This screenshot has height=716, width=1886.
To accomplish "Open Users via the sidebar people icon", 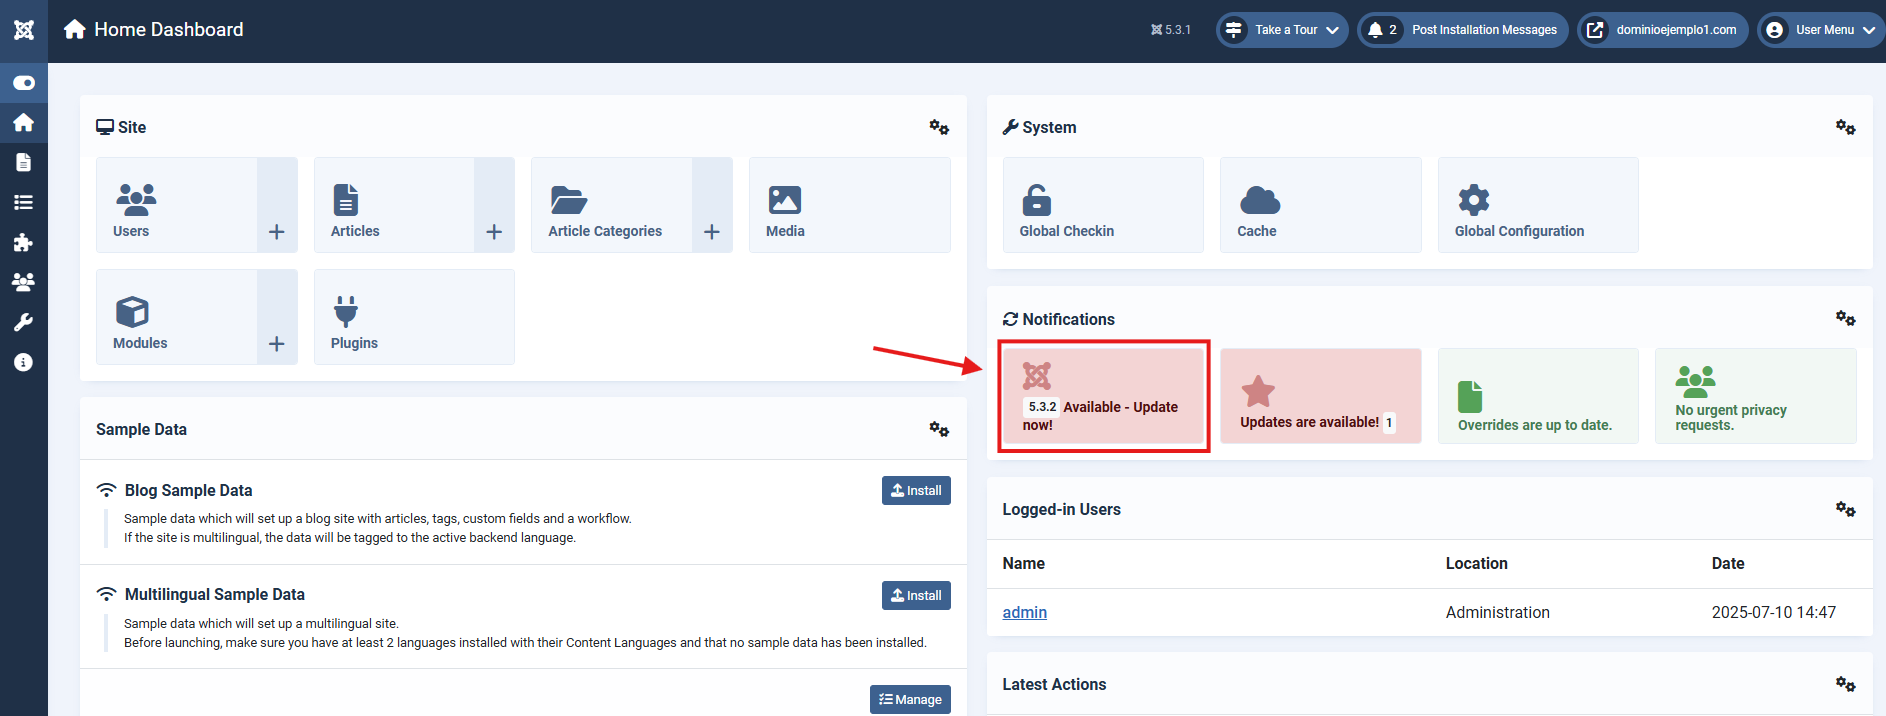I will [x=24, y=282].
